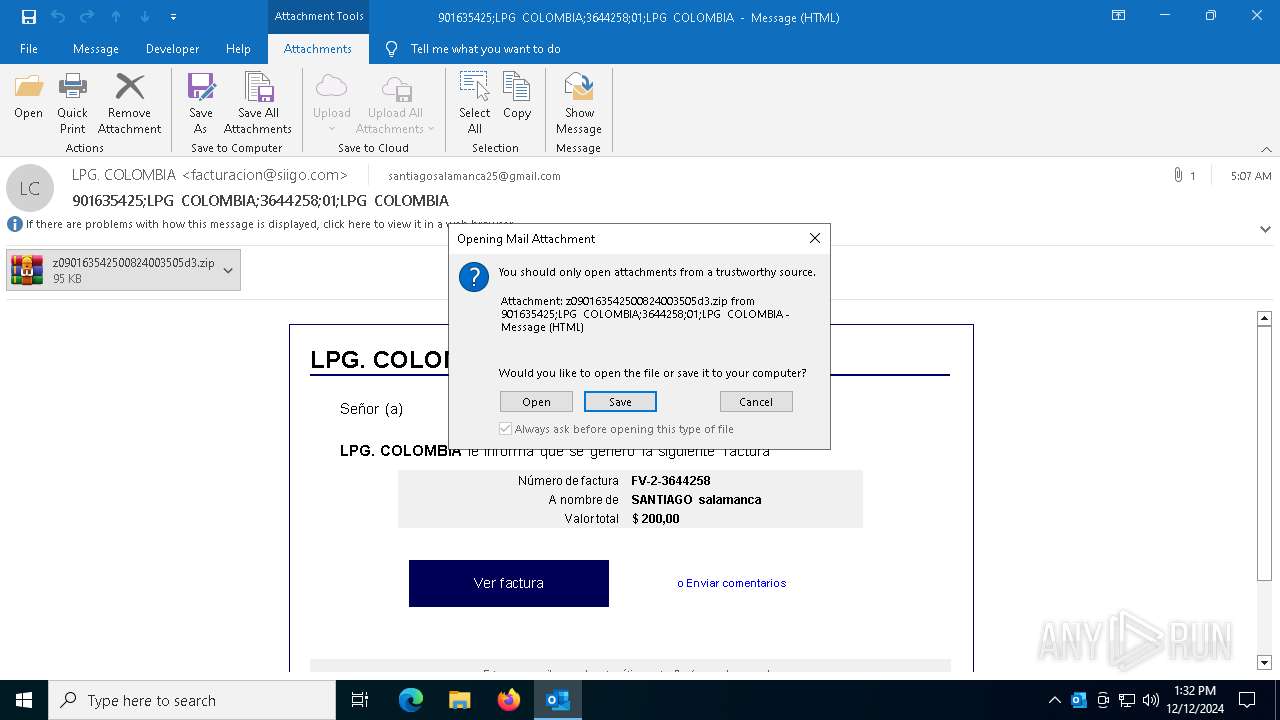
Task: Click Tell me what you want to do
Action: (485, 49)
